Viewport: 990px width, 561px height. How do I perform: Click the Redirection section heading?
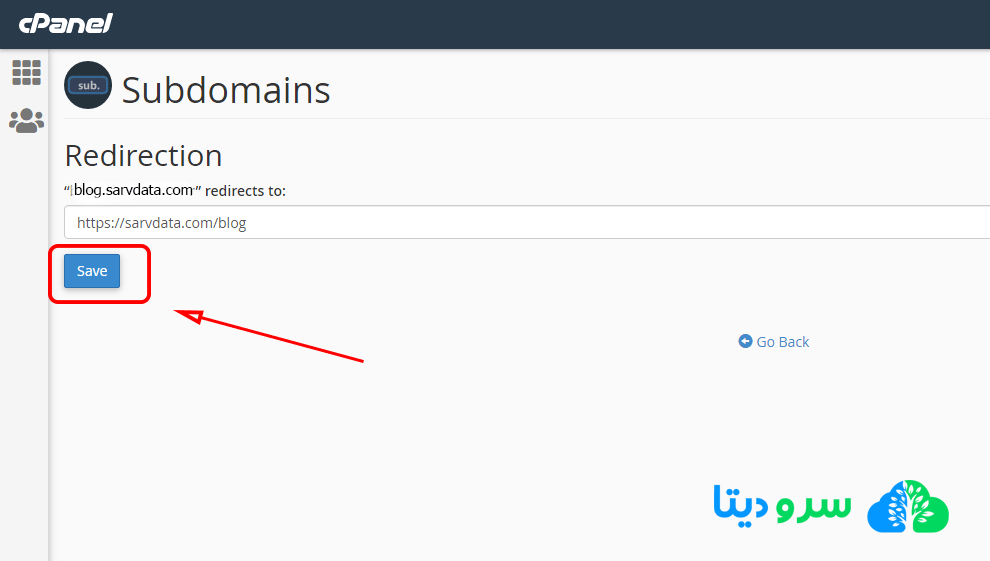tap(143, 155)
